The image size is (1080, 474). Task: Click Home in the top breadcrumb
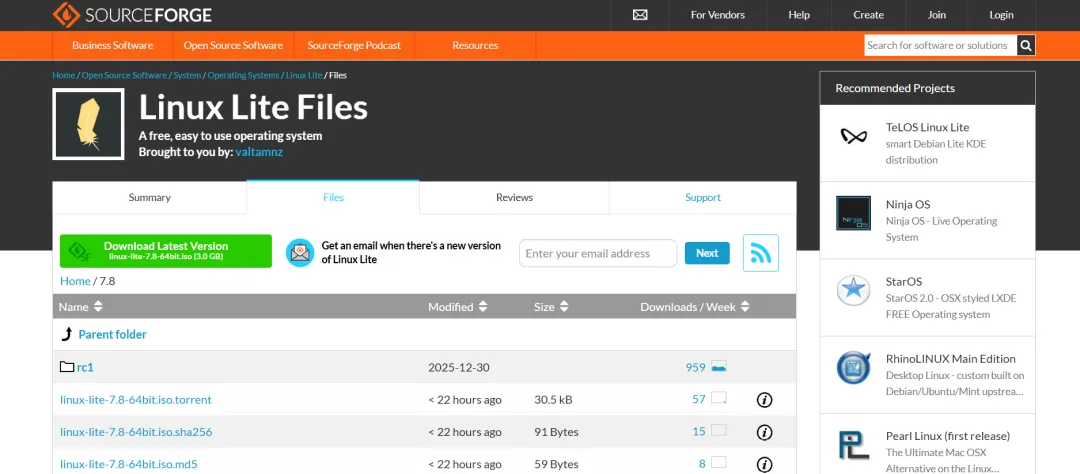(63, 75)
